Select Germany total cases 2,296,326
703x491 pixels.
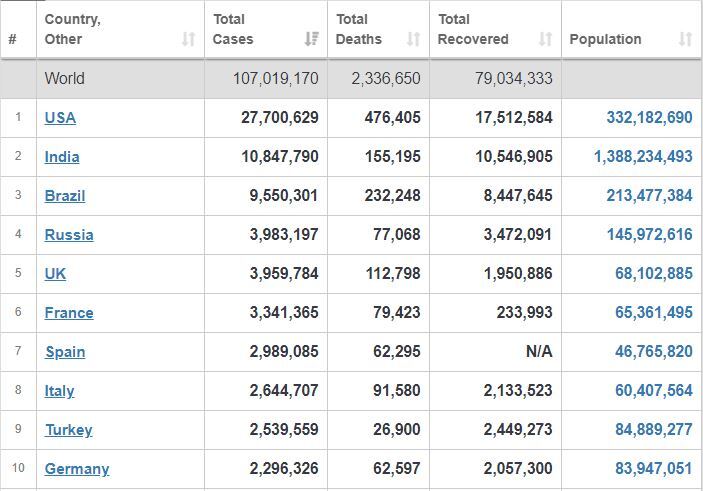pos(284,469)
